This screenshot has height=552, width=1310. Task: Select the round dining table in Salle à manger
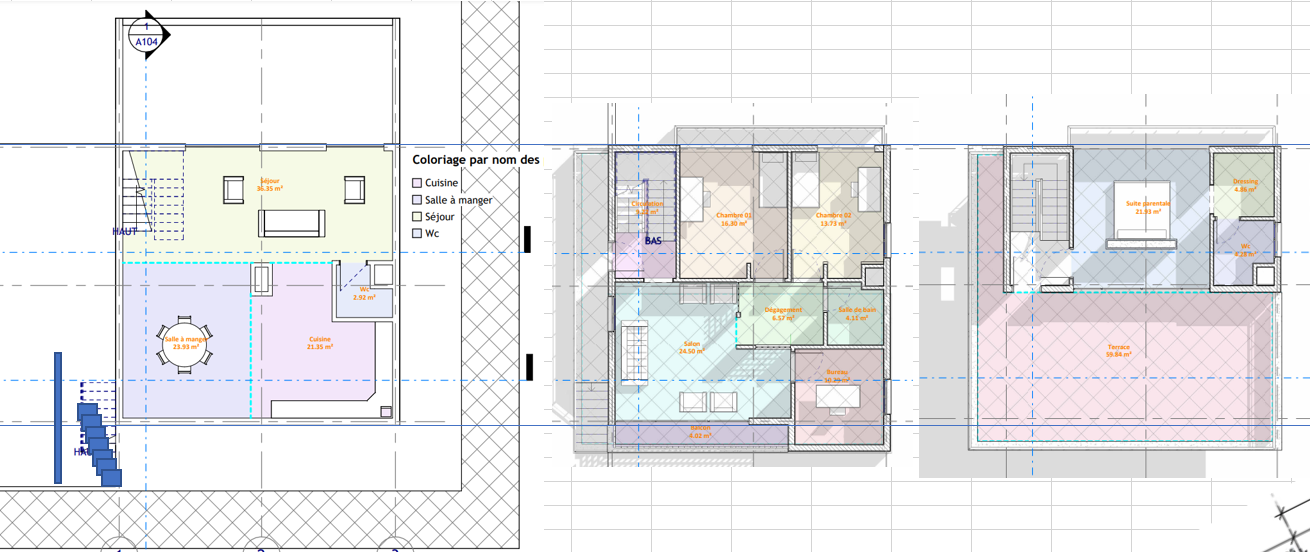point(184,344)
